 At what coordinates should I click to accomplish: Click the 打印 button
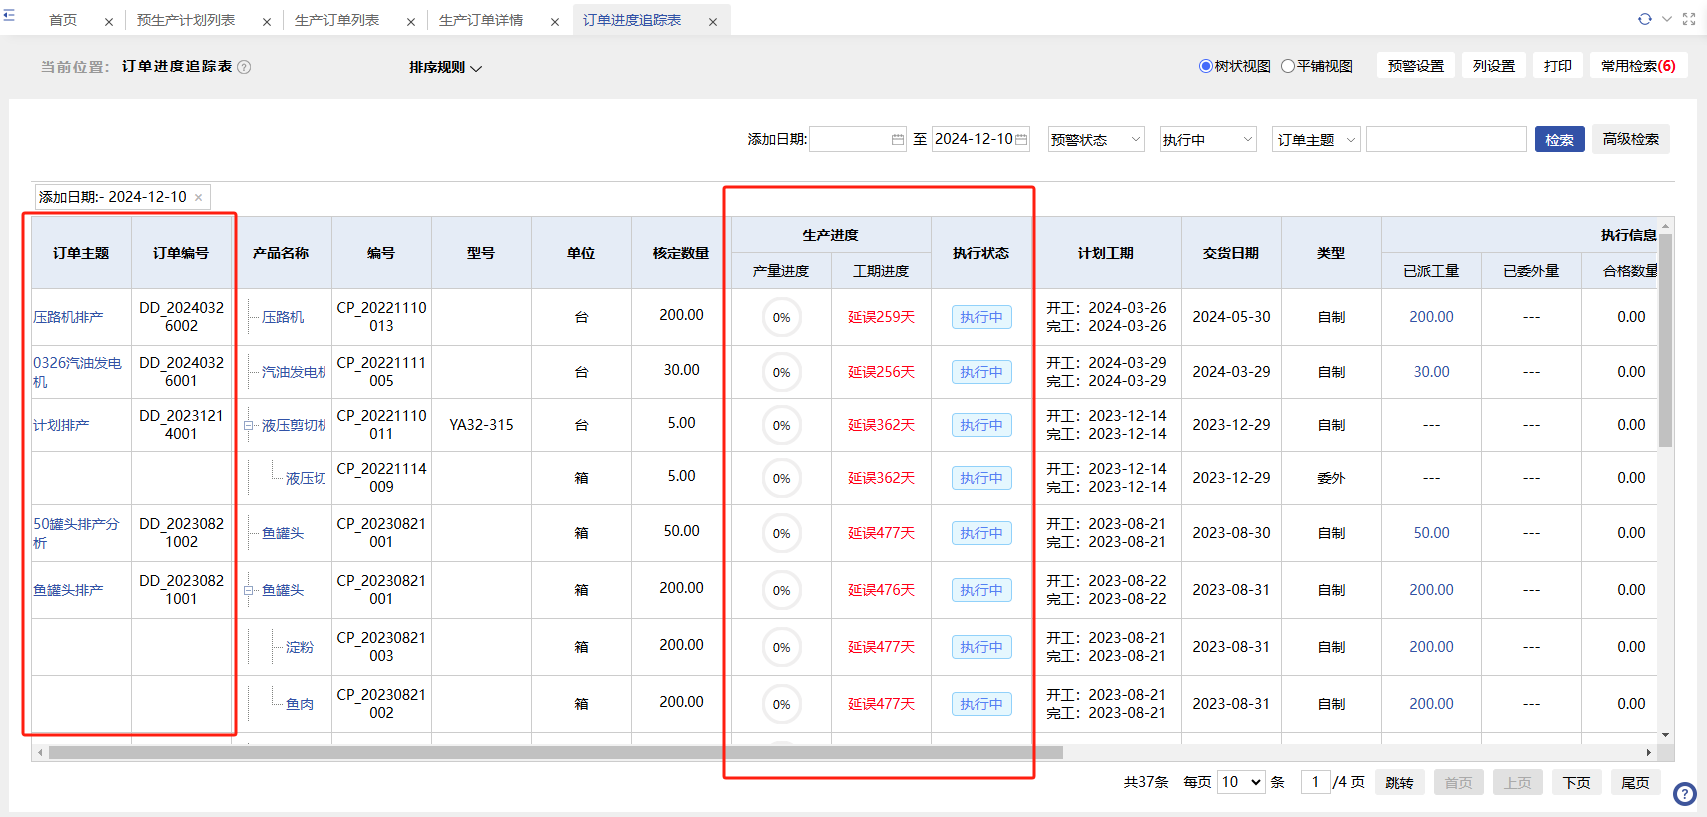coord(1558,66)
